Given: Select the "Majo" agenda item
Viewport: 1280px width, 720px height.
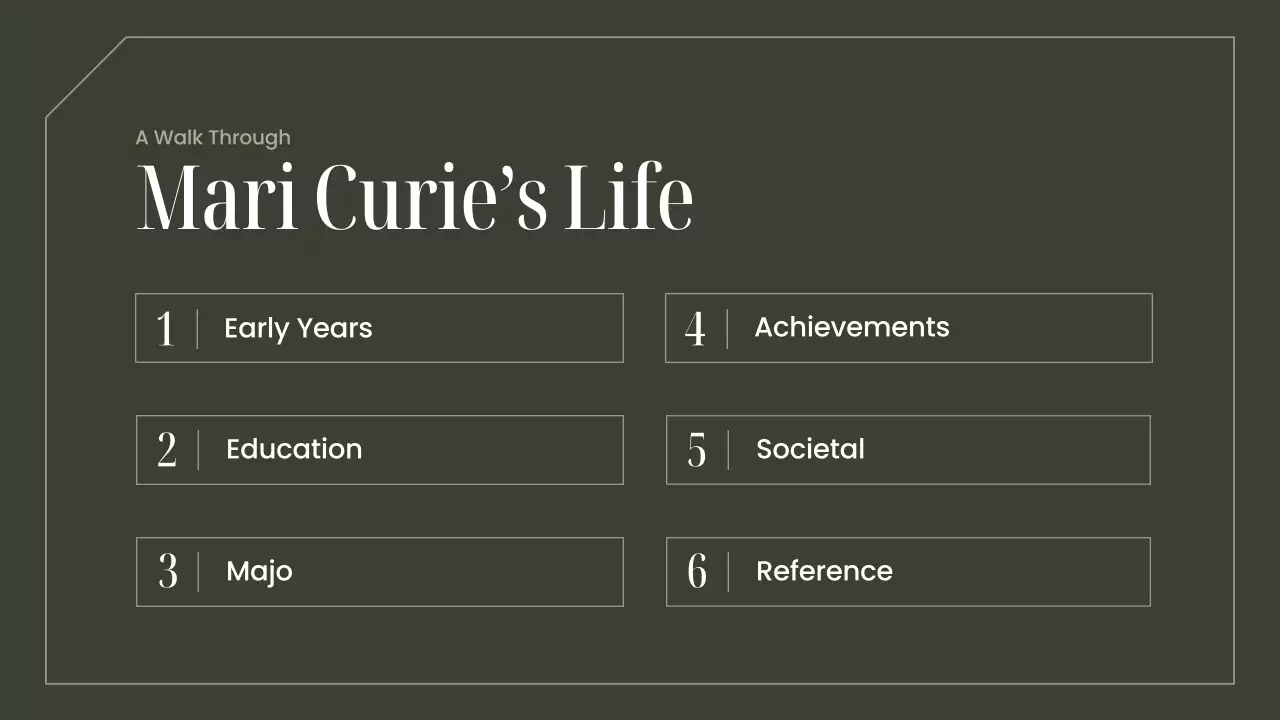Looking at the screenshot, I should click(x=259, y=572).
